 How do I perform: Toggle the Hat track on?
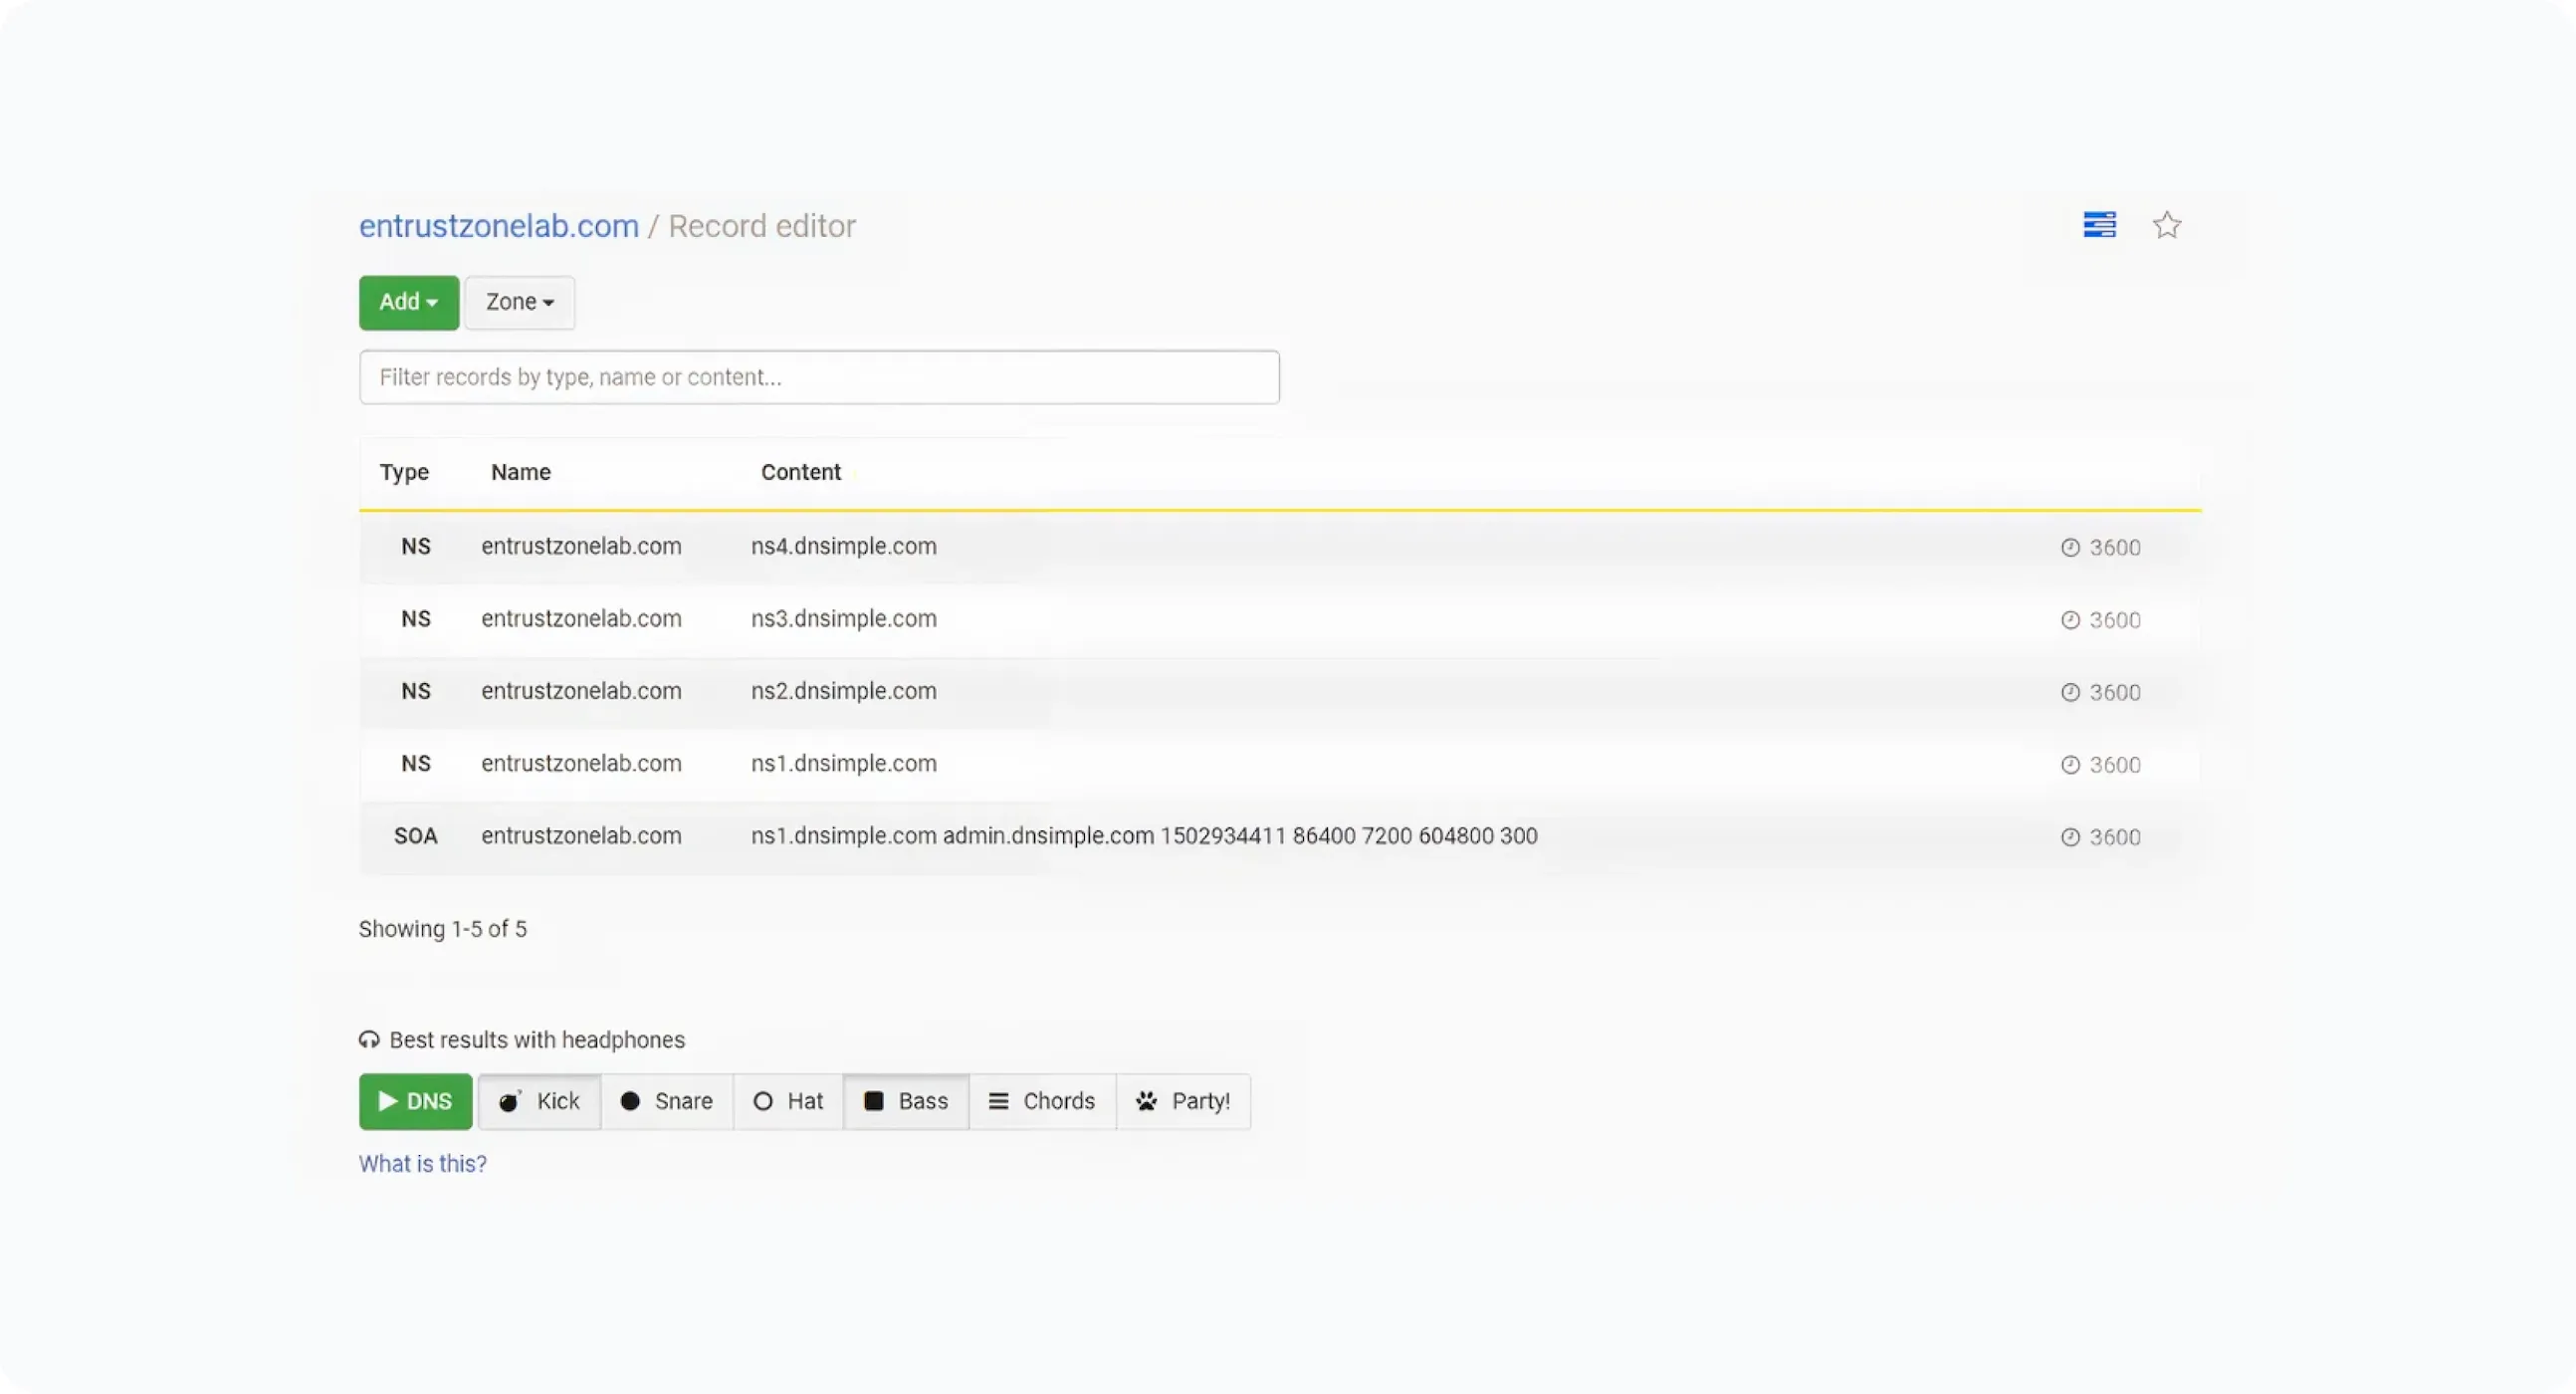point(788,1101)
